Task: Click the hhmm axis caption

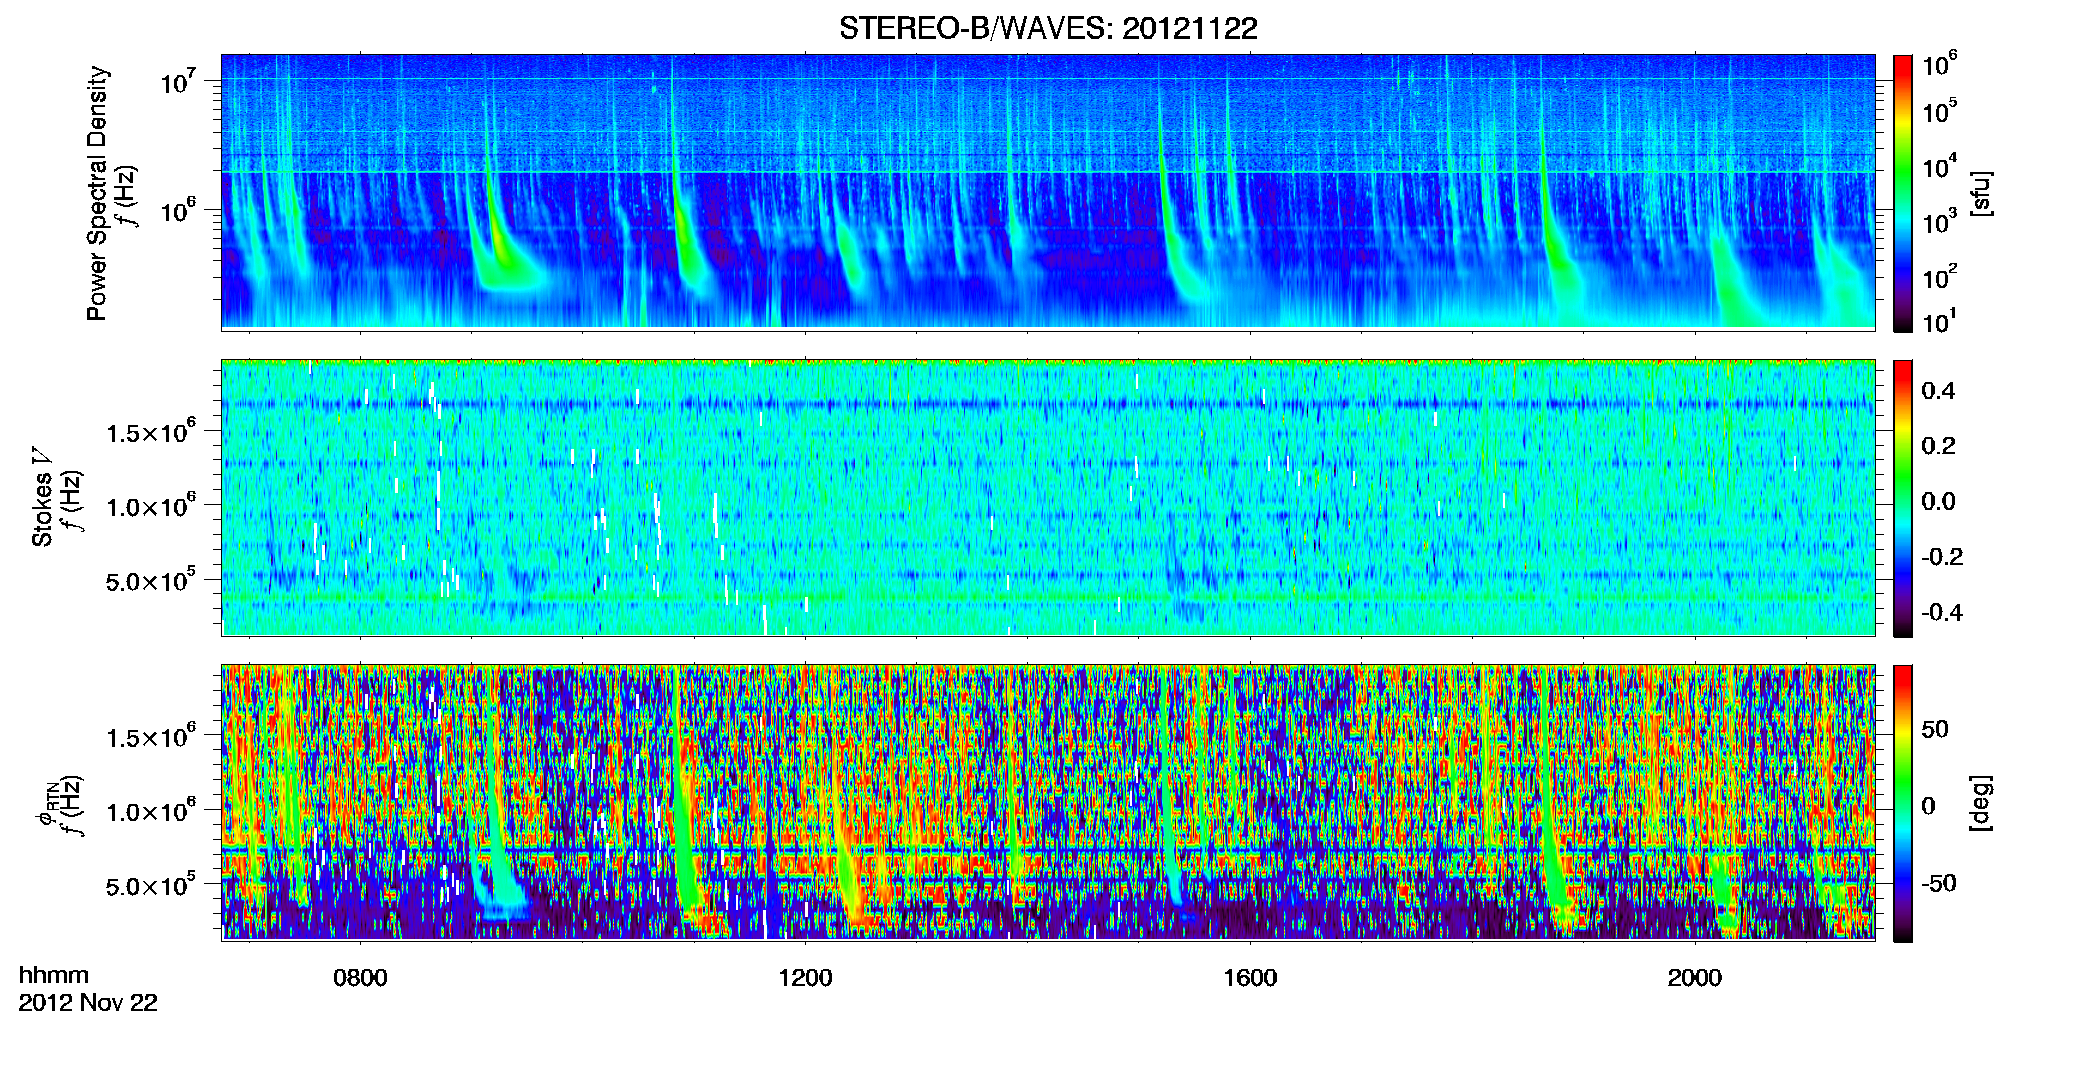Action: [54, 975]
